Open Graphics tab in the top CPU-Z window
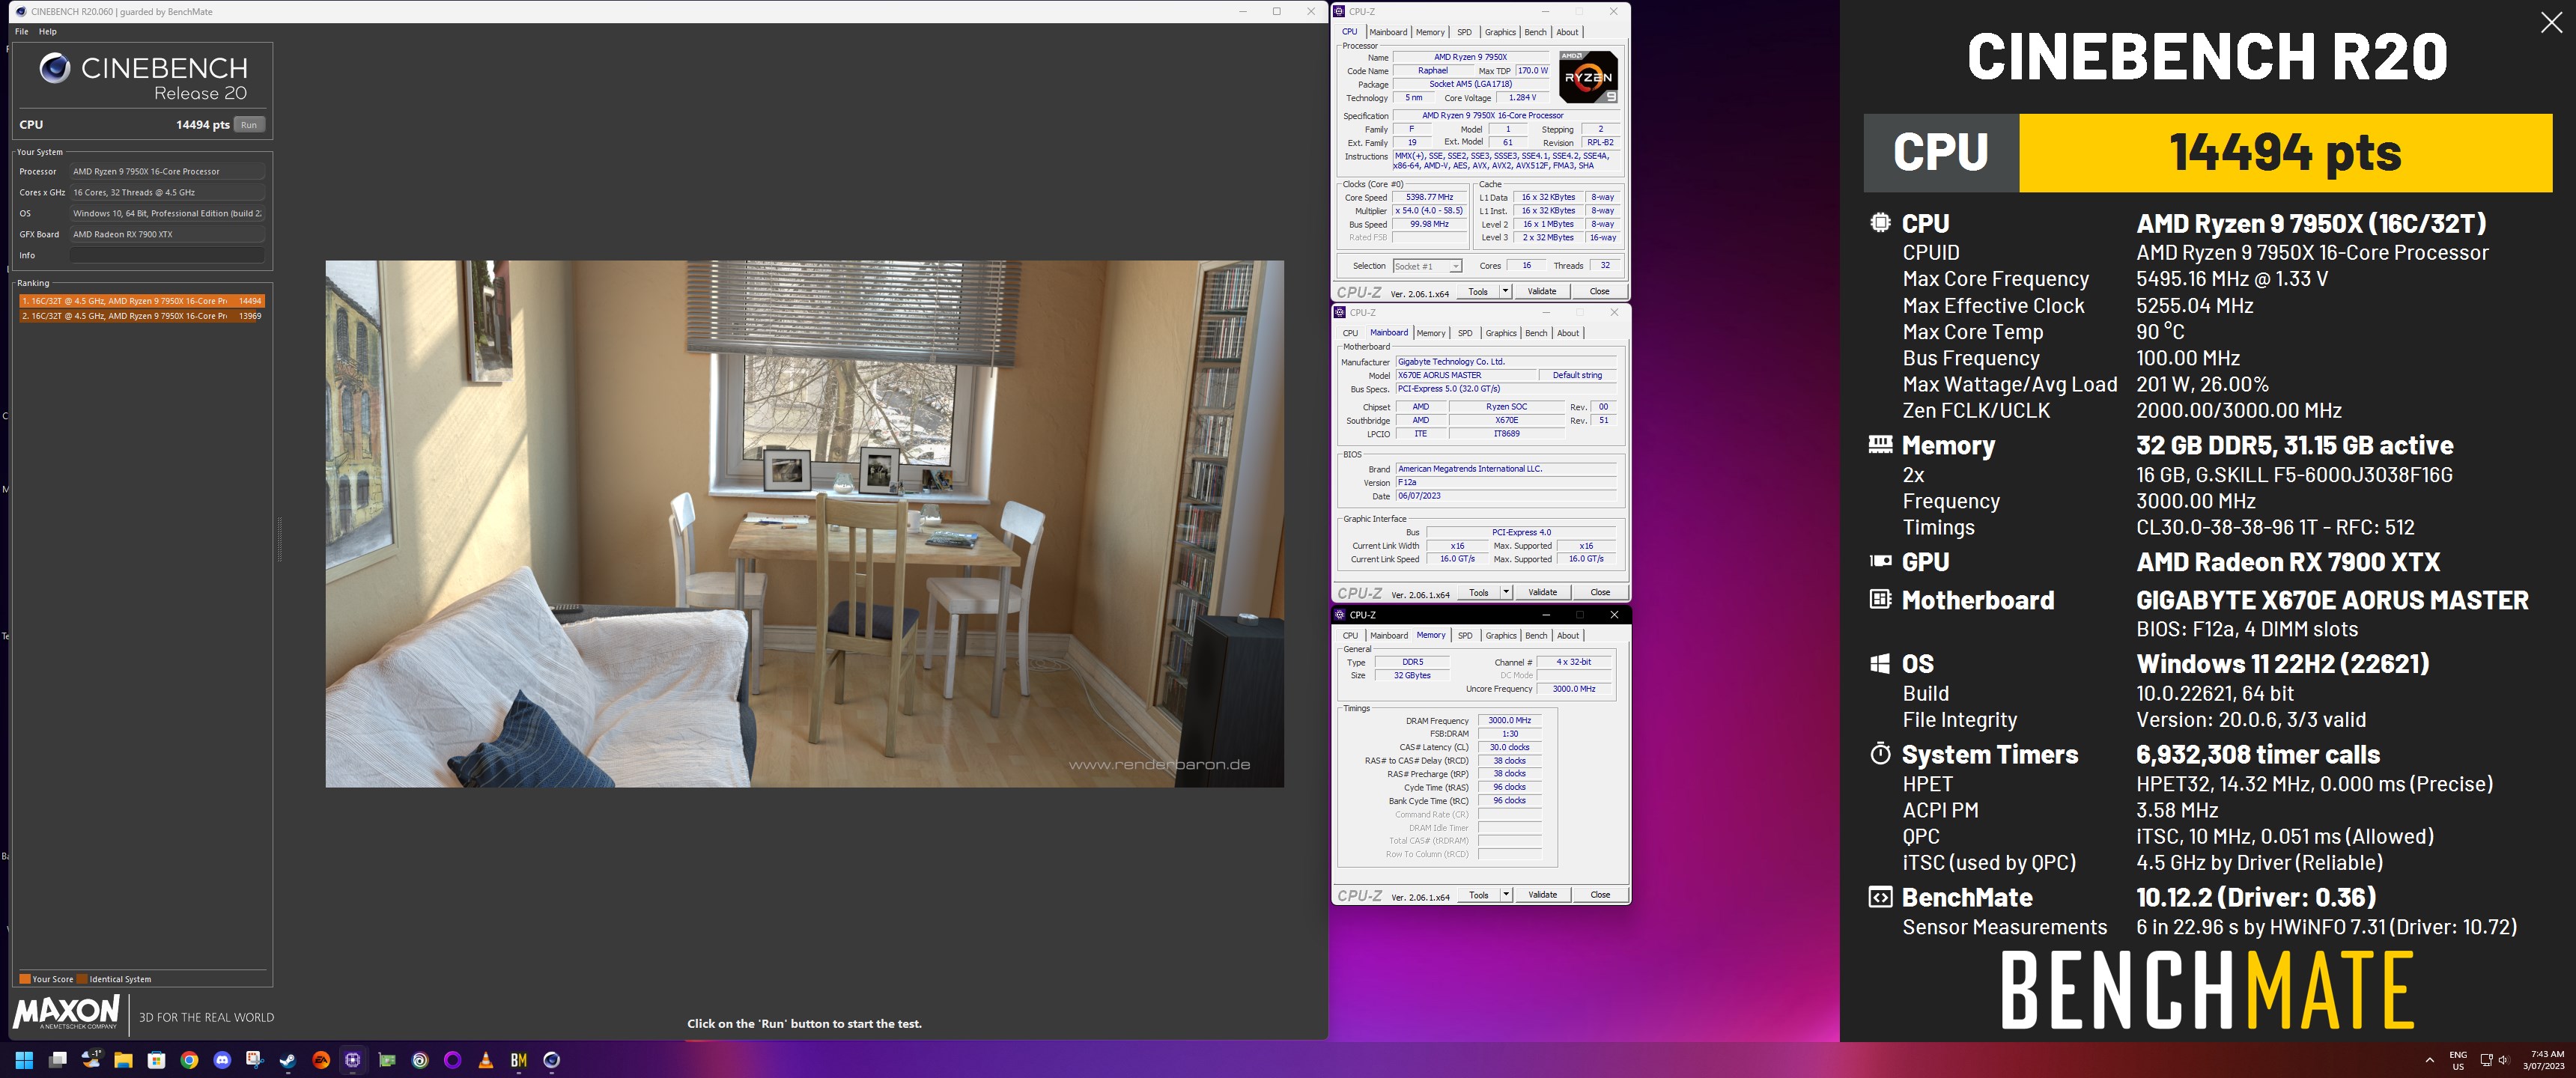 pyautogui.click(x=1500, y=32)
